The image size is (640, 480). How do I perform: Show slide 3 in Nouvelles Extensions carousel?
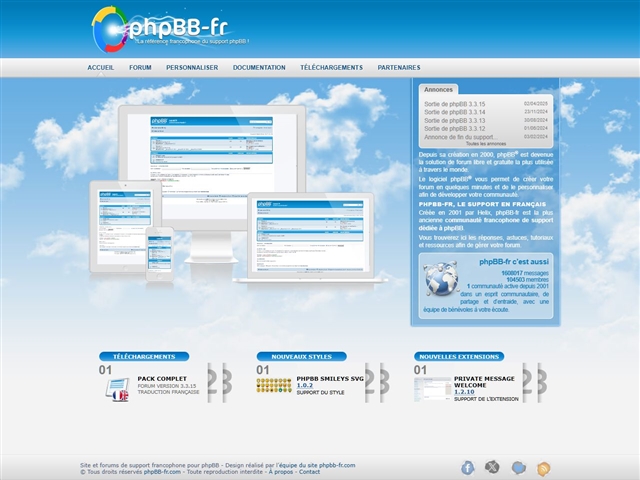(544, 383)
